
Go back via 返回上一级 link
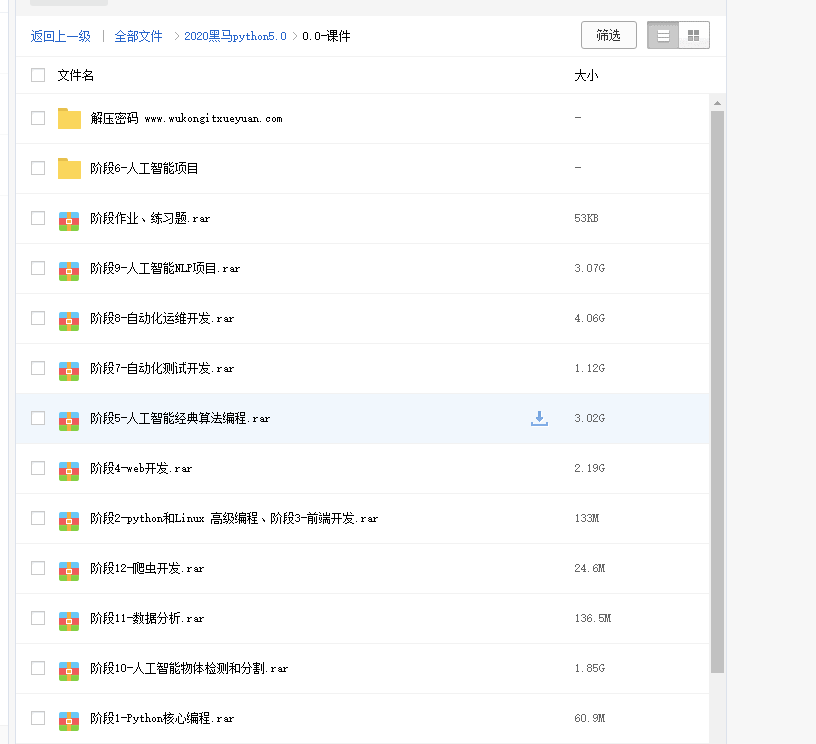tap(60, 36)
